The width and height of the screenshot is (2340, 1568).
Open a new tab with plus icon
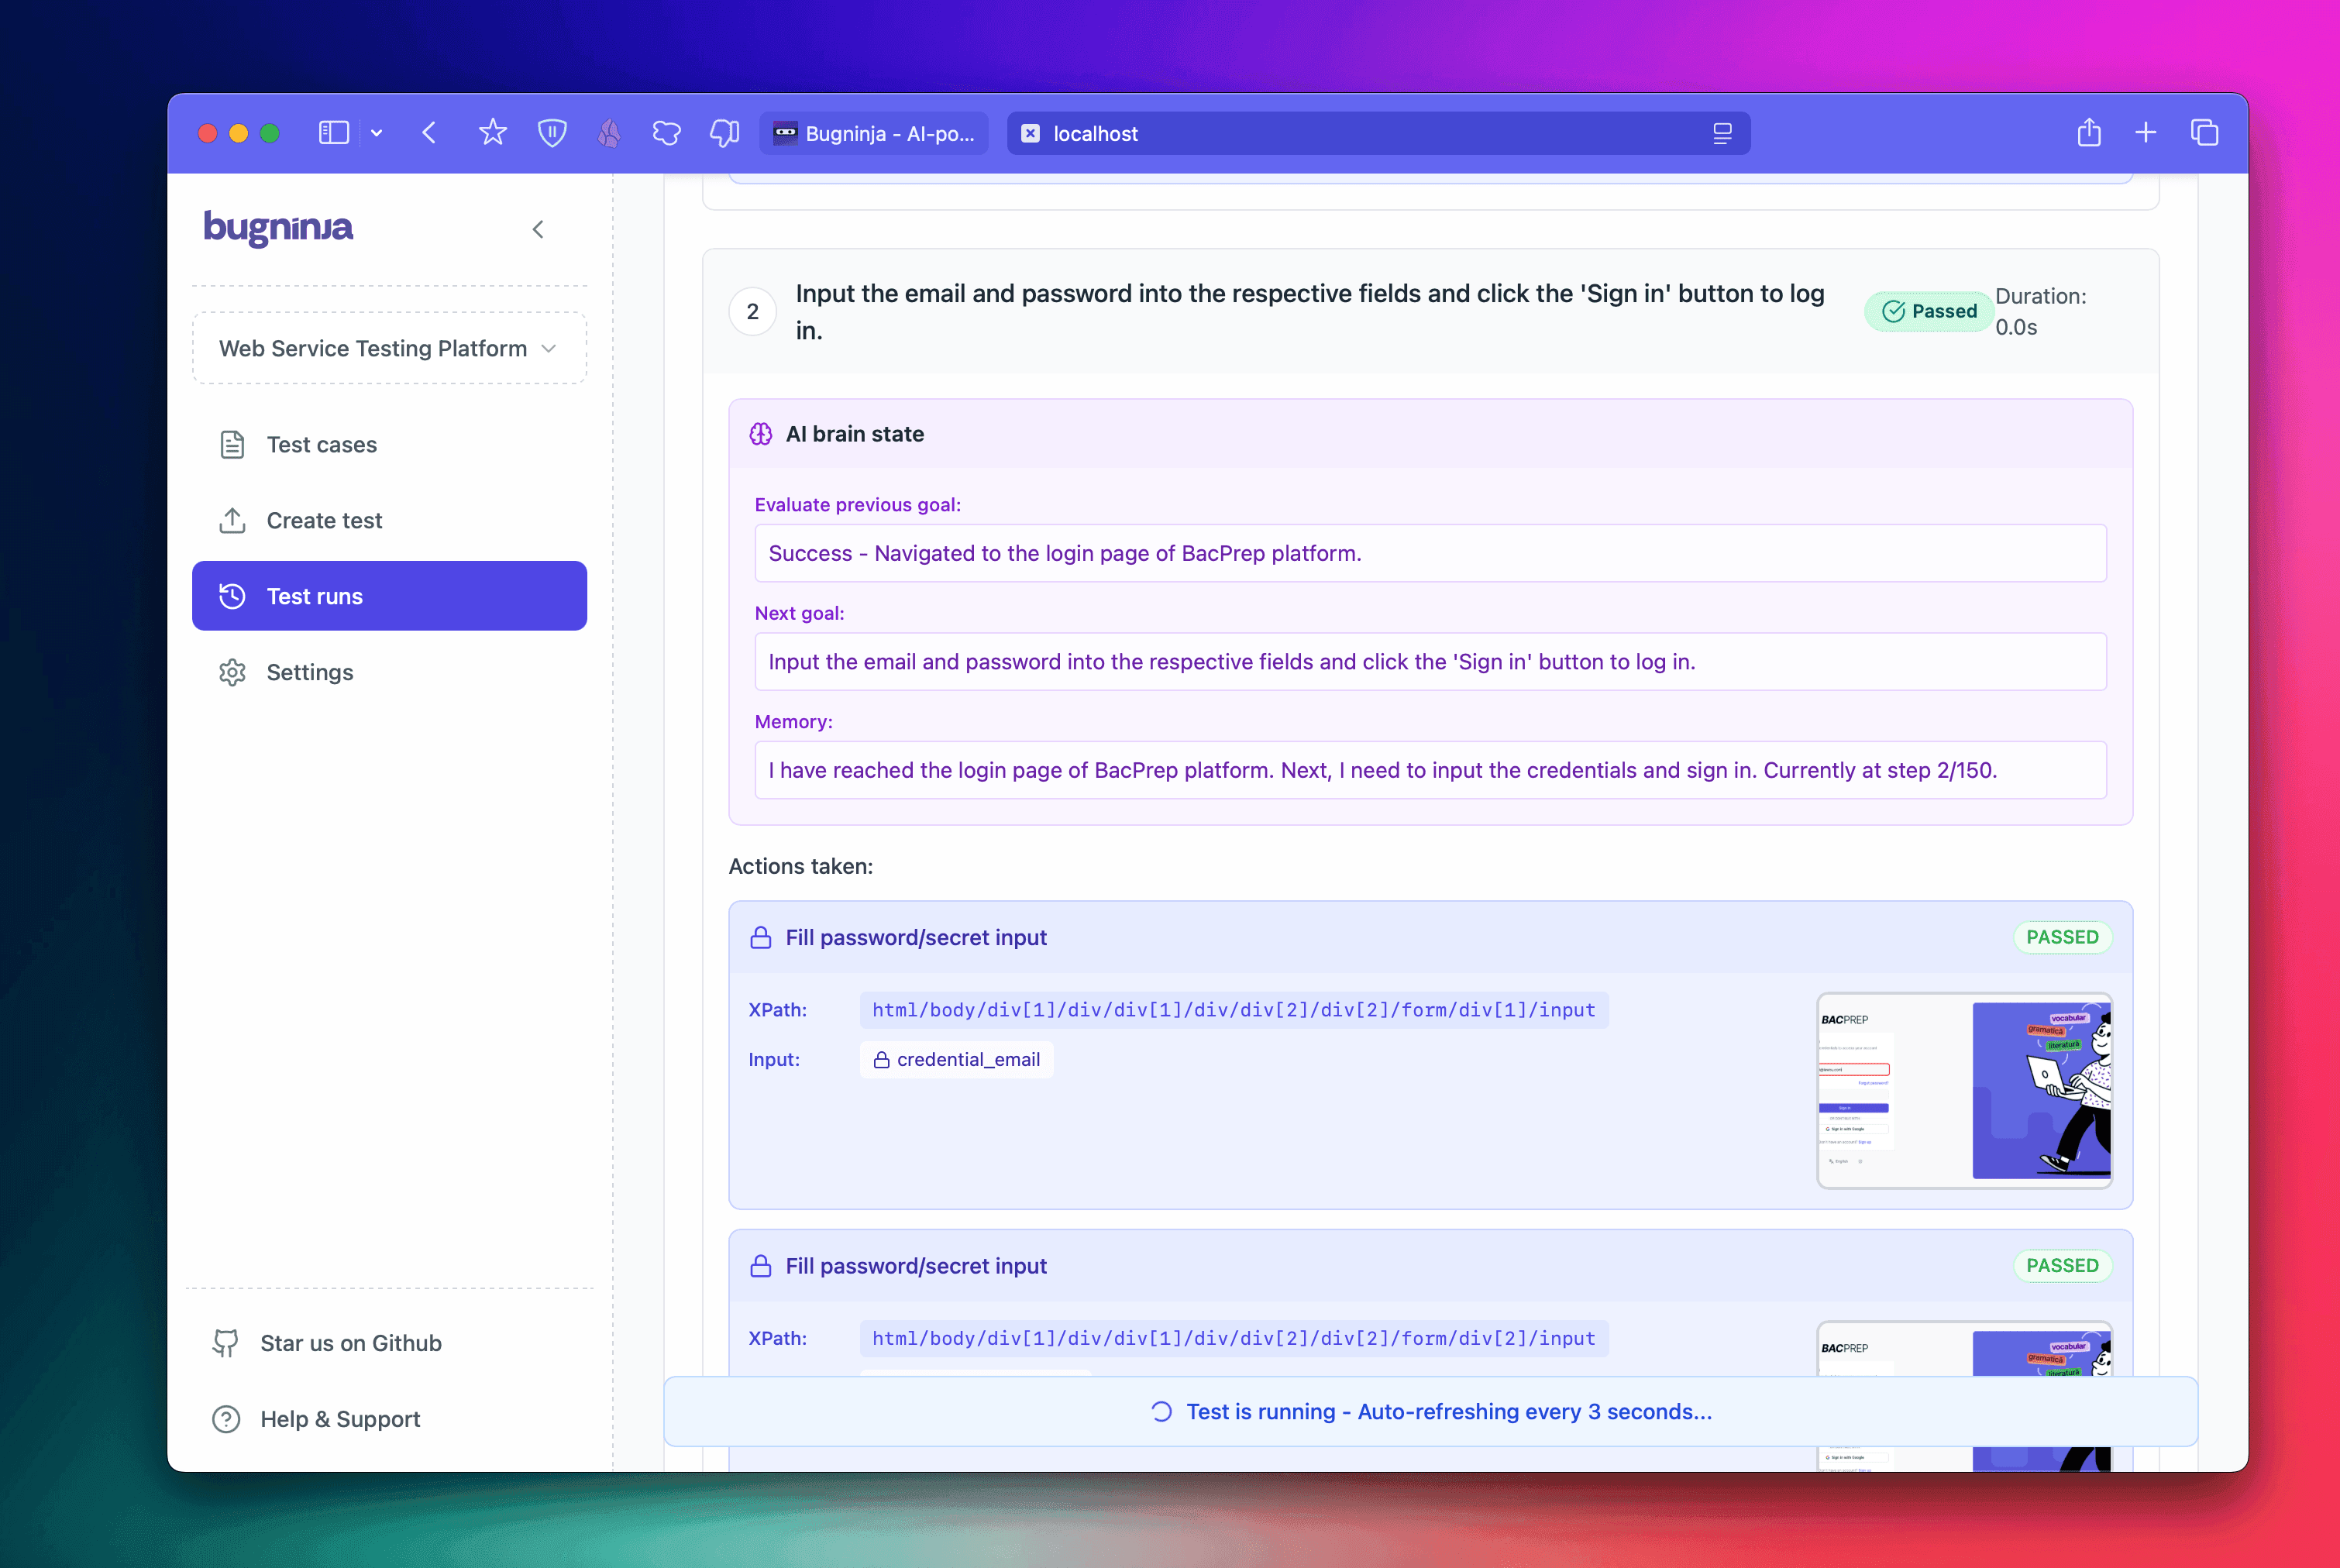(2146, 132)
